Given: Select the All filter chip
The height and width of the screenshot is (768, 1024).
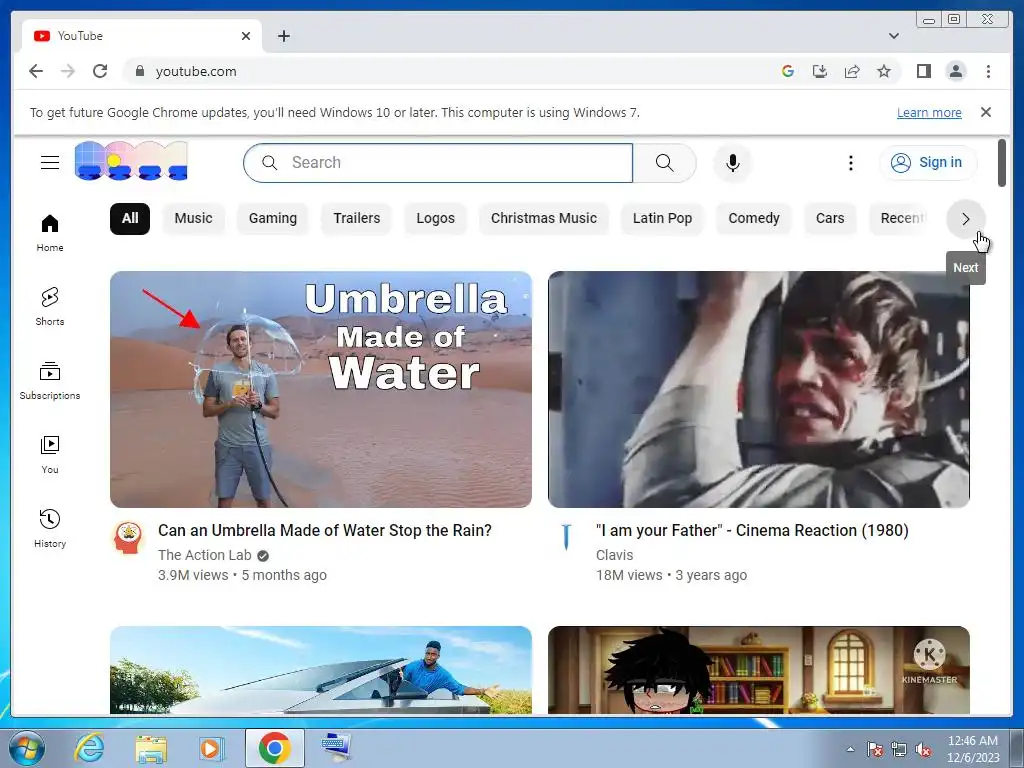Looking at the screenshot, I should pos(130,218).
